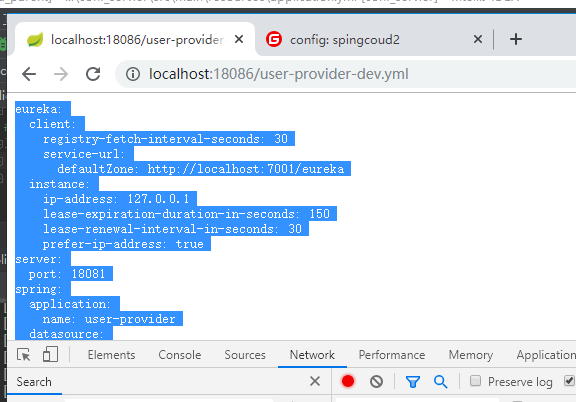Clear the network log

(x=376, y=381)
